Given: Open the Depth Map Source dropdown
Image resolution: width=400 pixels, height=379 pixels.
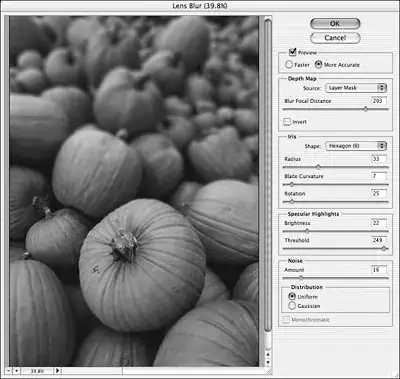Looking at the screenshot, I should (x=356, y=88).
